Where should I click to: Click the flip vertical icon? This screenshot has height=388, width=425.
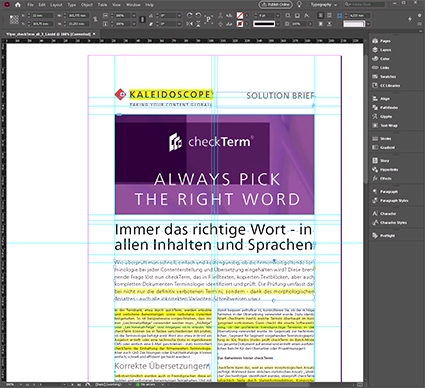pos(198,24)
